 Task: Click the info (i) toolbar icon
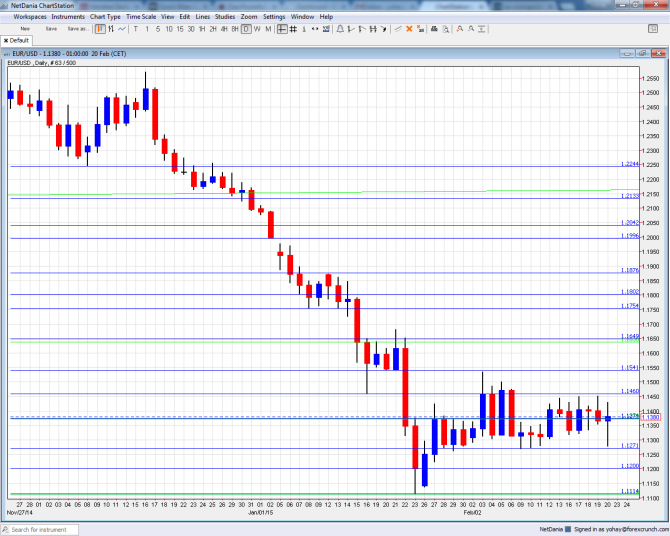[x=304, y=29]
